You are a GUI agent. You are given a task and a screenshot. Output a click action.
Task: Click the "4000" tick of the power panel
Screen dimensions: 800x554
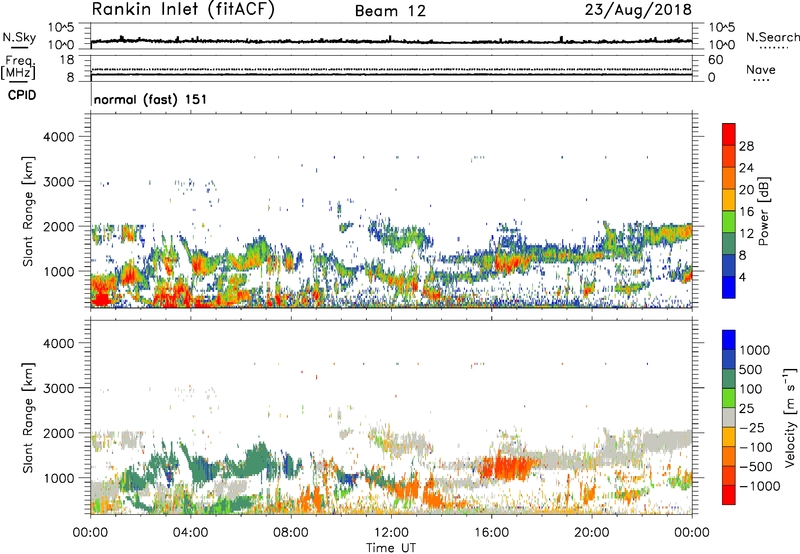59,137
